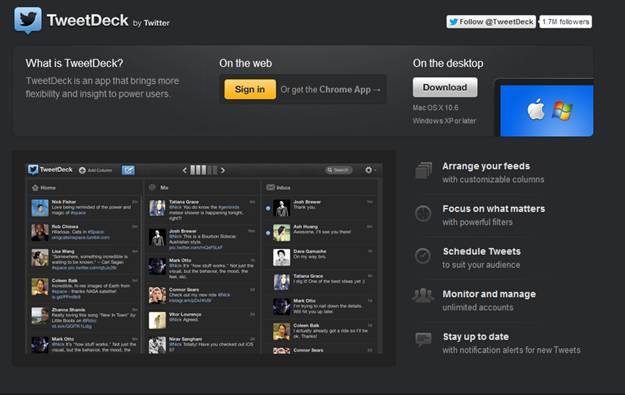
Task: Click the Download button
Action: click(445, 87)
